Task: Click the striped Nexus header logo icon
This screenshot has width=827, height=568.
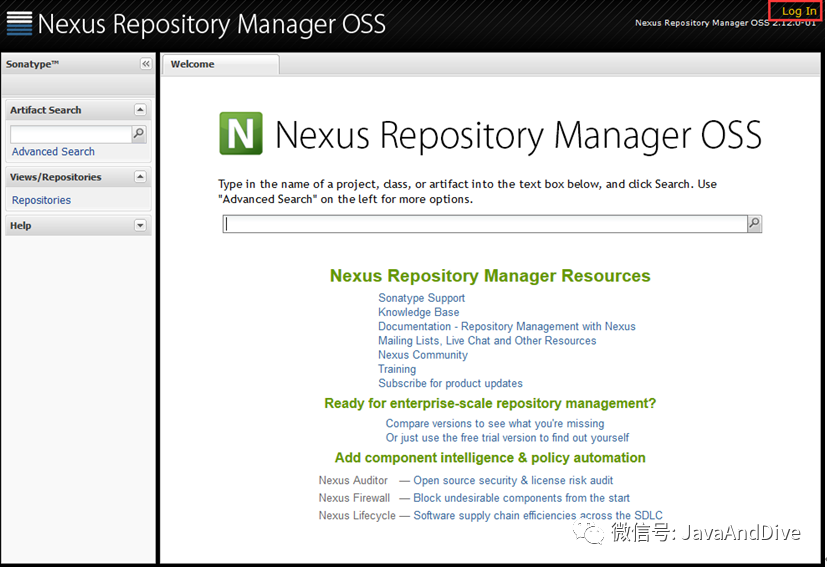Action: point(20,24)
